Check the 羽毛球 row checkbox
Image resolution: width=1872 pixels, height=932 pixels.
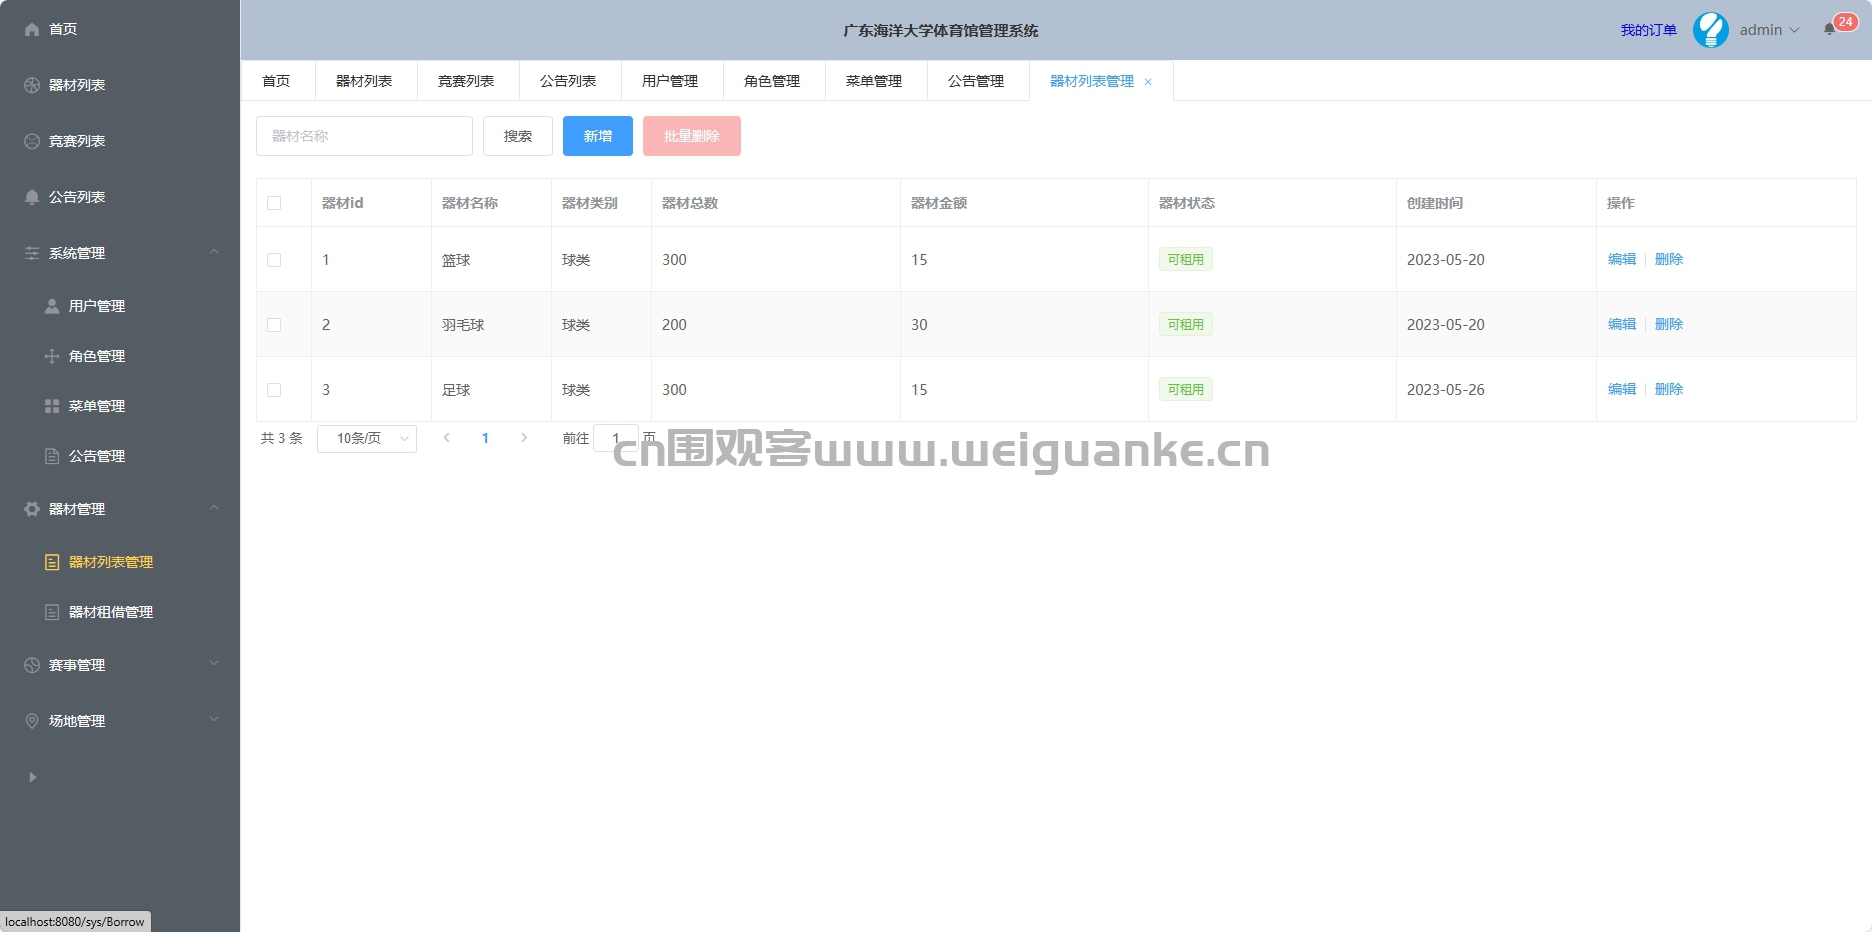(x=274, y=325)
